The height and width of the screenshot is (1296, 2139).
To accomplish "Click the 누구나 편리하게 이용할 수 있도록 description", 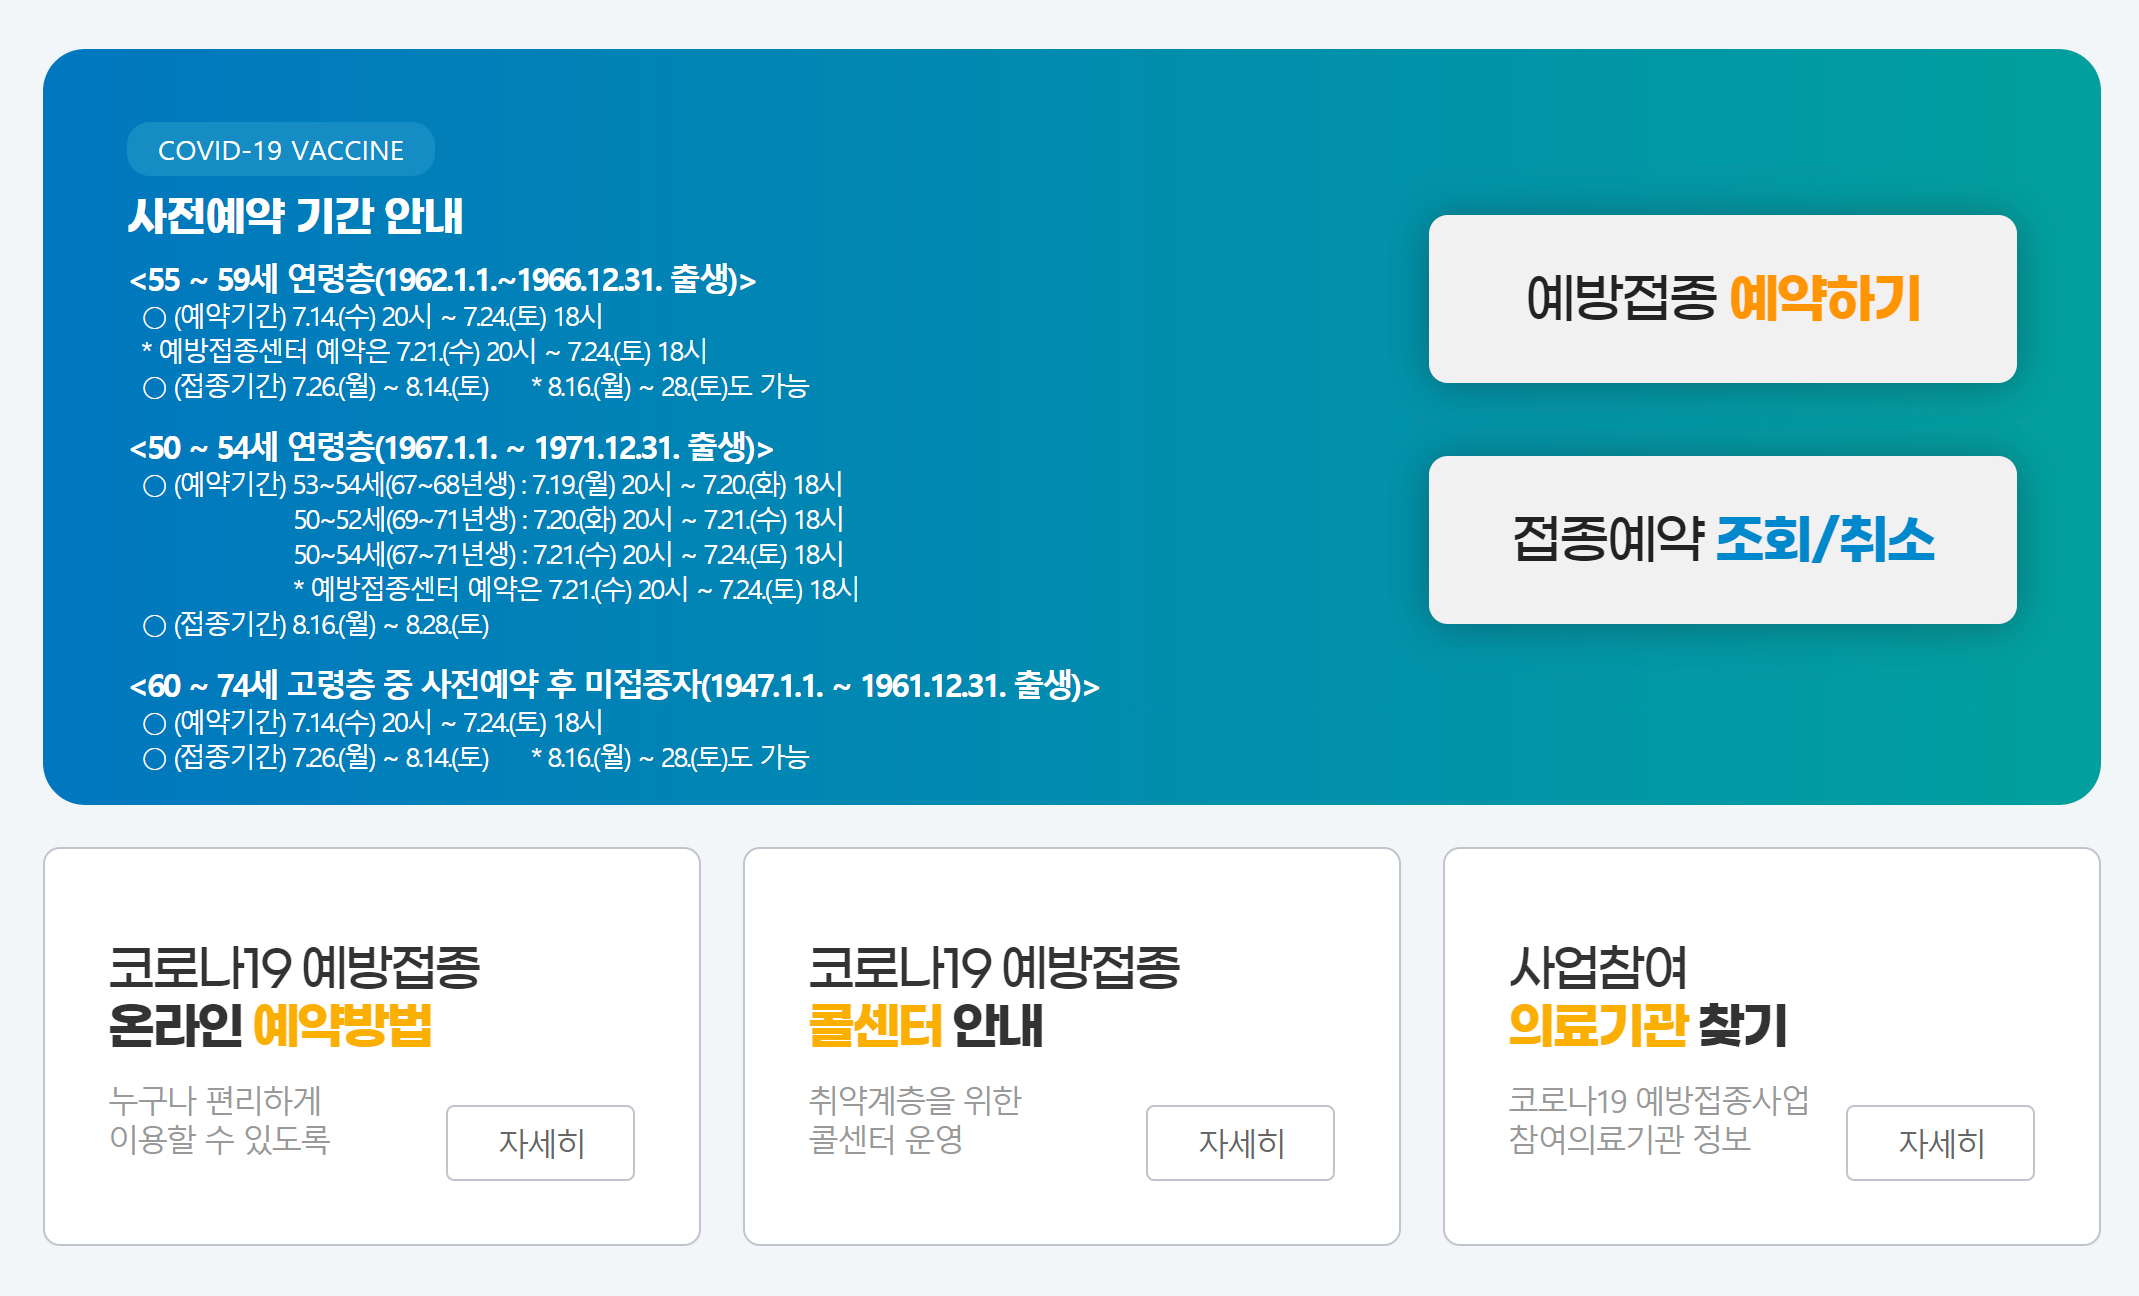I will (x=219, y=1120).
